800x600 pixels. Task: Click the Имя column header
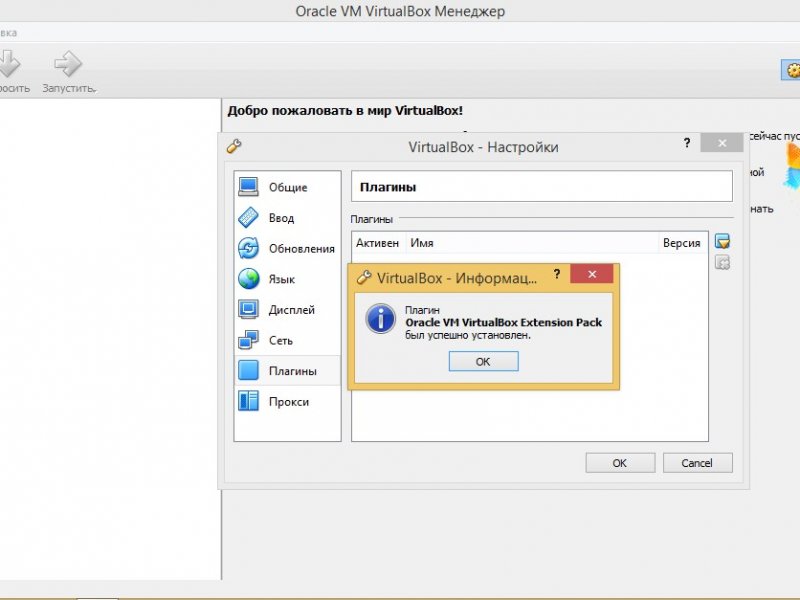coord(532,243)
